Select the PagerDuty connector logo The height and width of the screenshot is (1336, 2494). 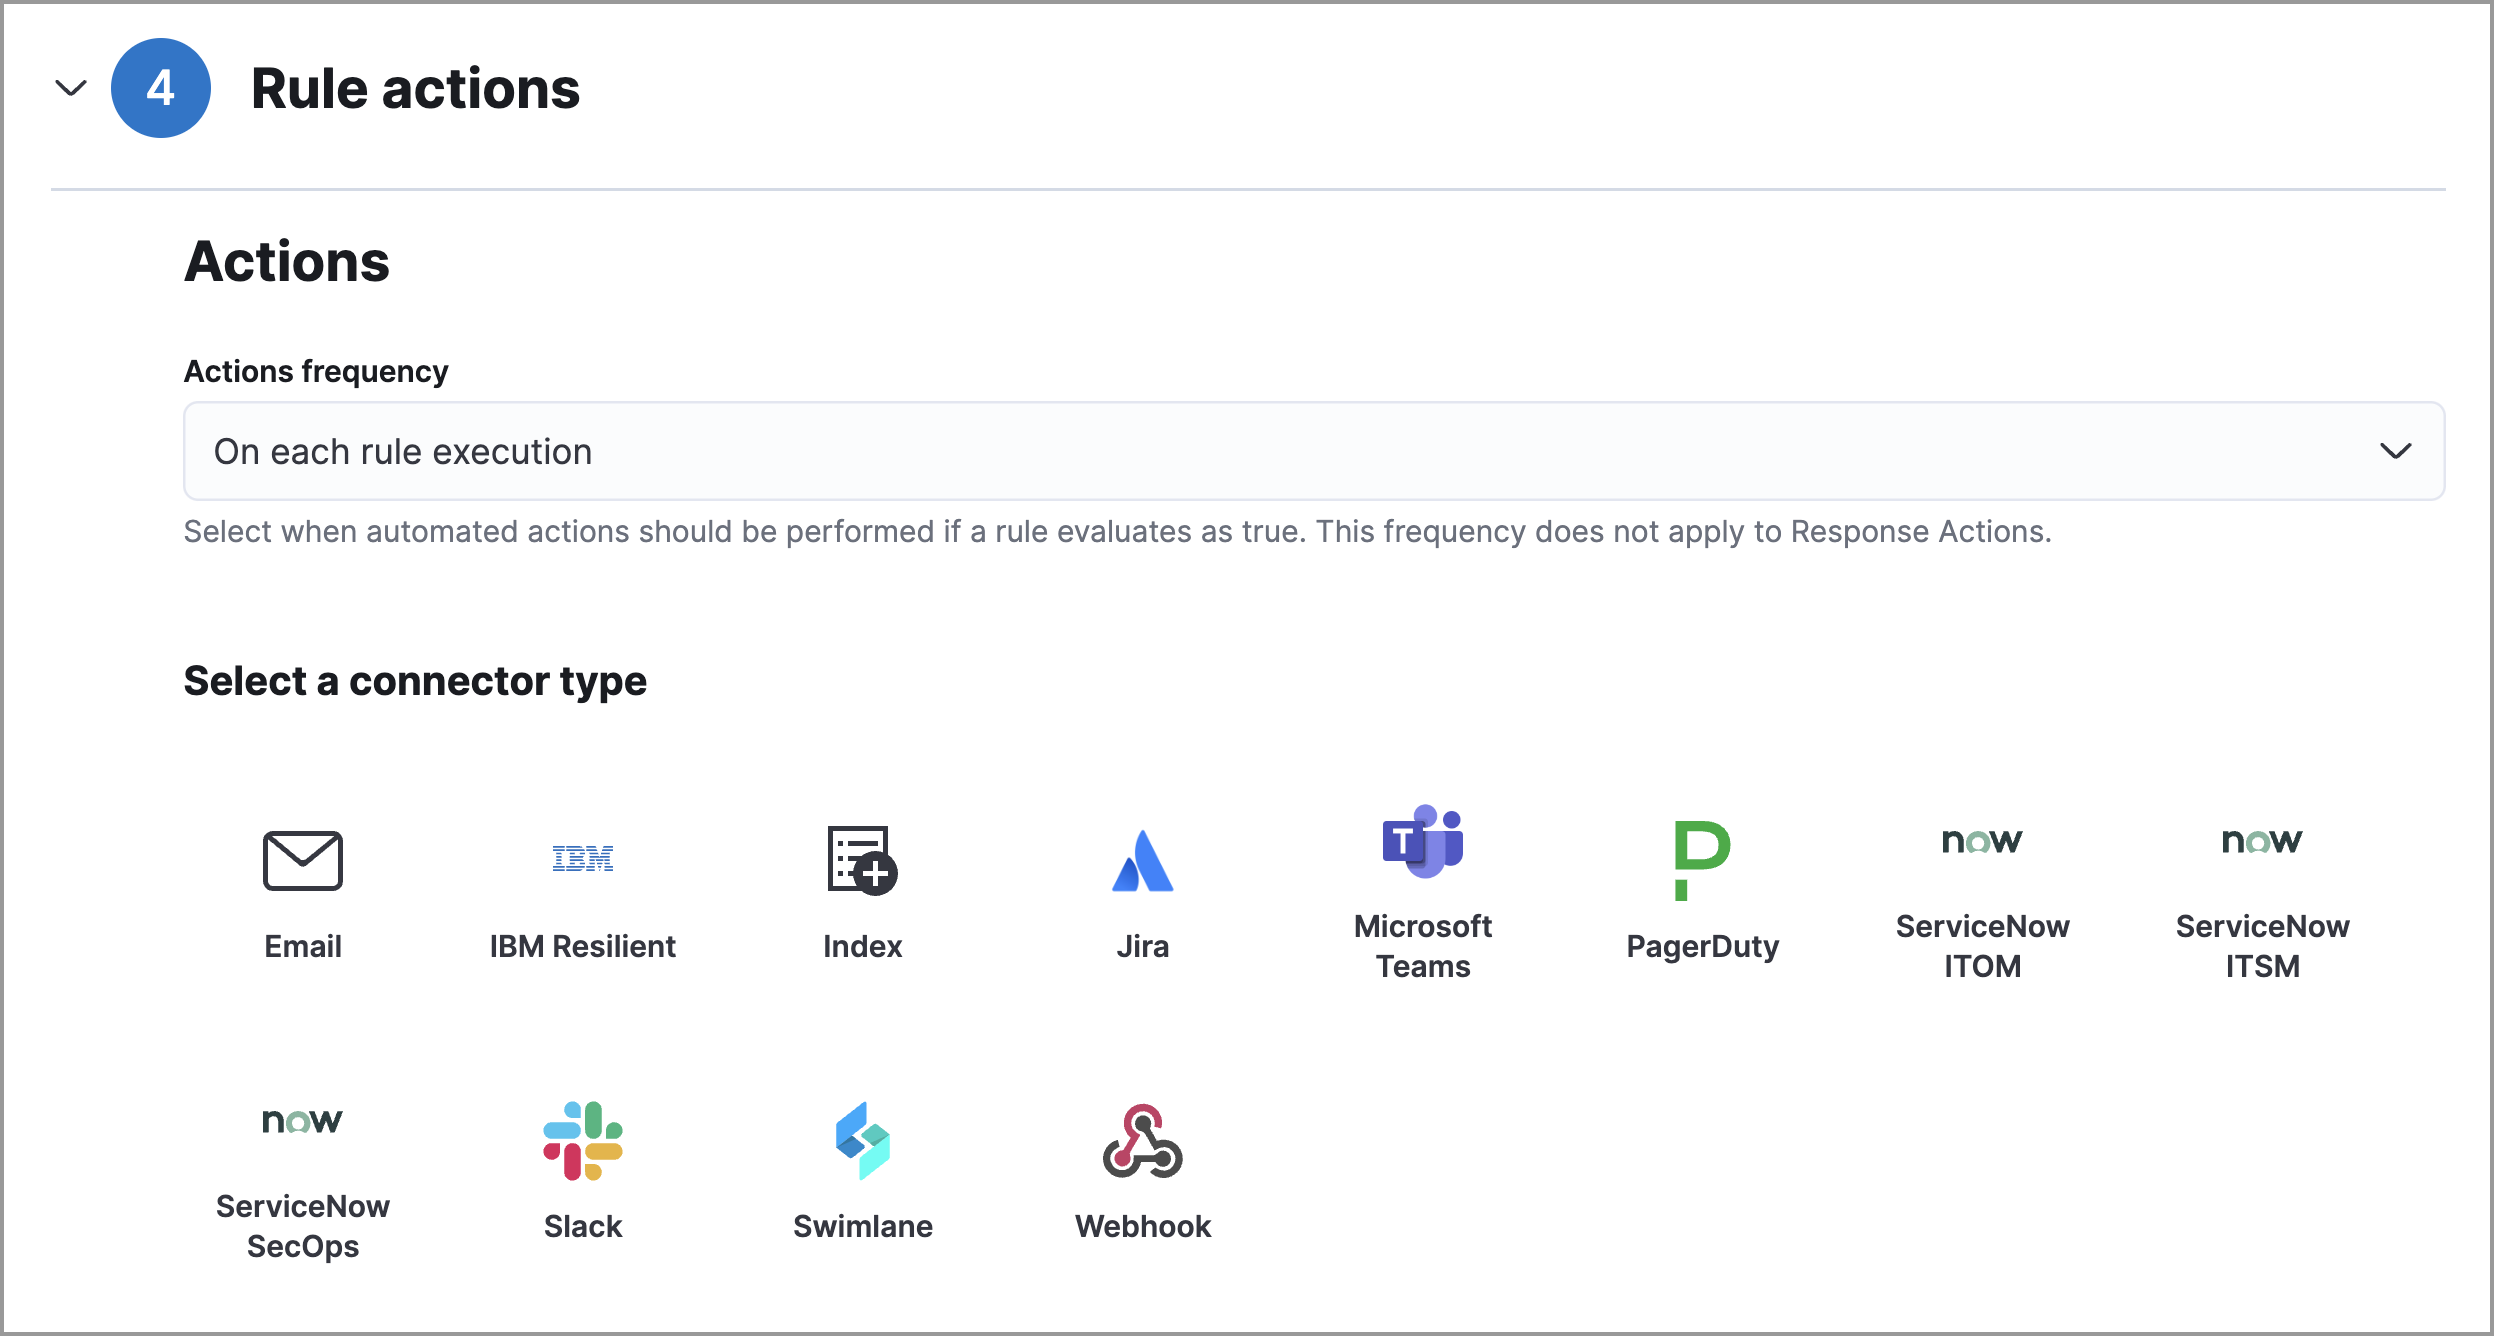point(1702,860)
